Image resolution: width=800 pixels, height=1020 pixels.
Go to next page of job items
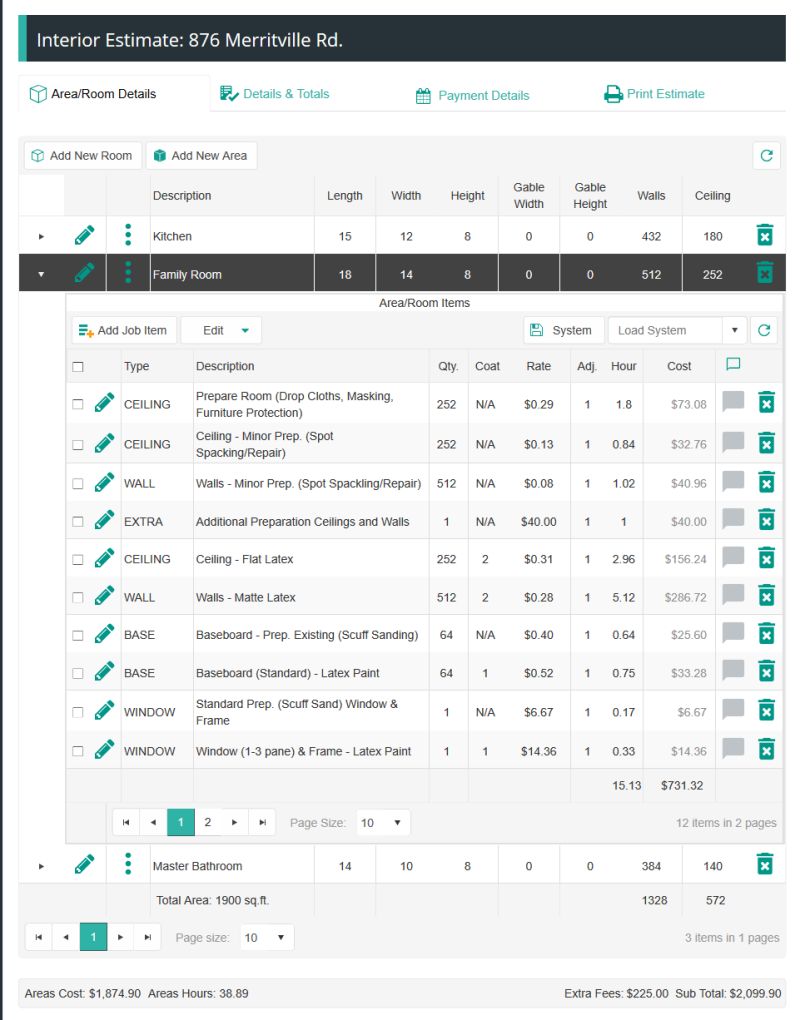(x=235, y=822)
